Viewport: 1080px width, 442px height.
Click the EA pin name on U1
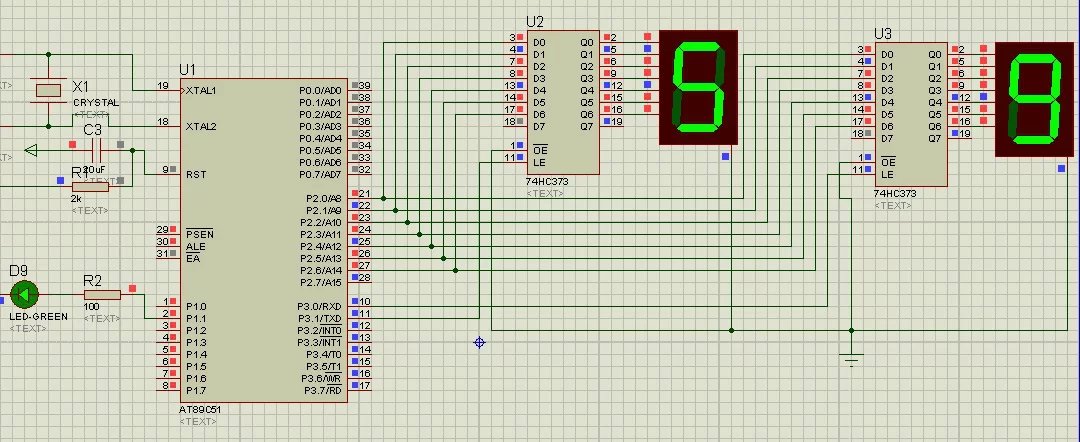pyautogui.click(x=192, y=258)
